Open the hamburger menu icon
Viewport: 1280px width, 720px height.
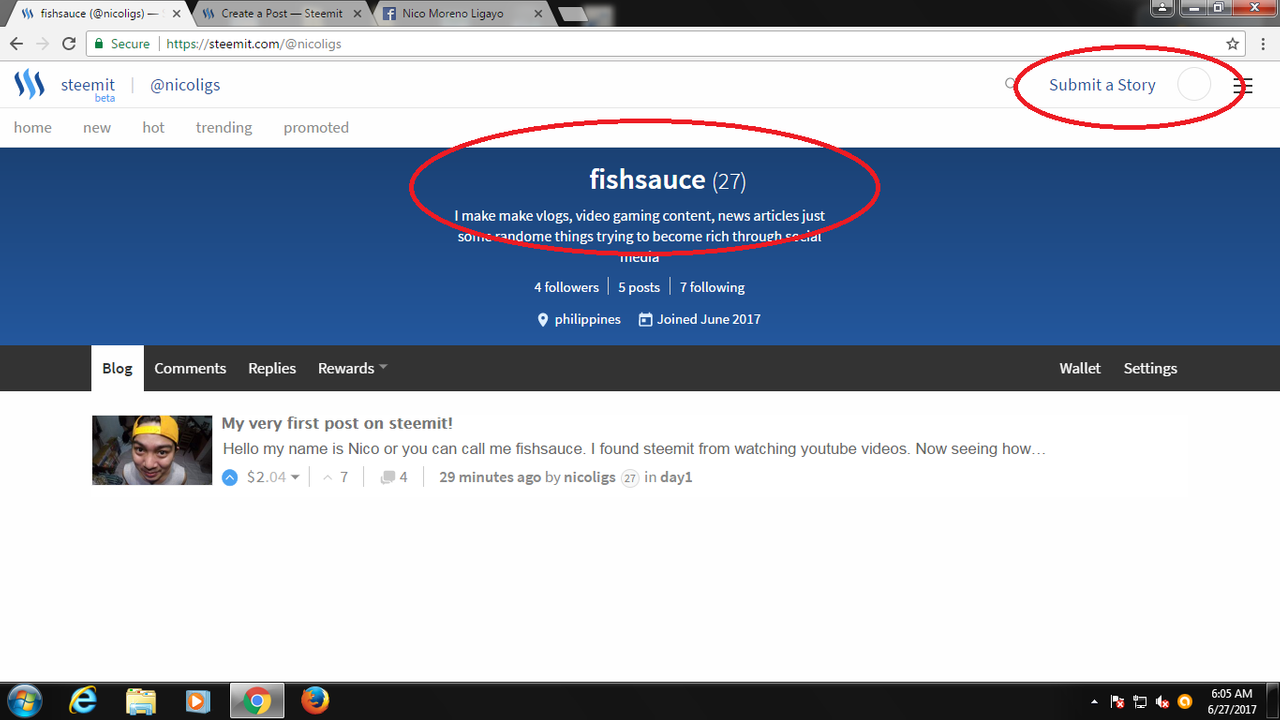click(1242, 86)
